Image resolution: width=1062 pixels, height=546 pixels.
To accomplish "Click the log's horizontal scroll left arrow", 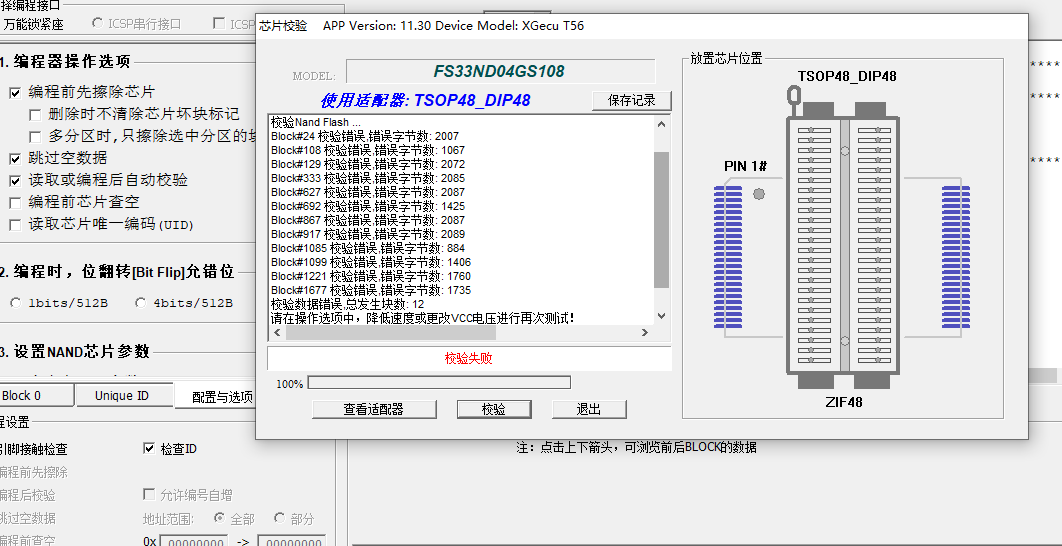I will (x=276, y=333).
